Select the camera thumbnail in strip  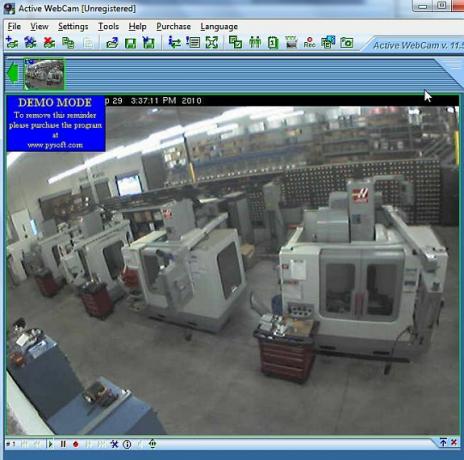coord(44,74)
